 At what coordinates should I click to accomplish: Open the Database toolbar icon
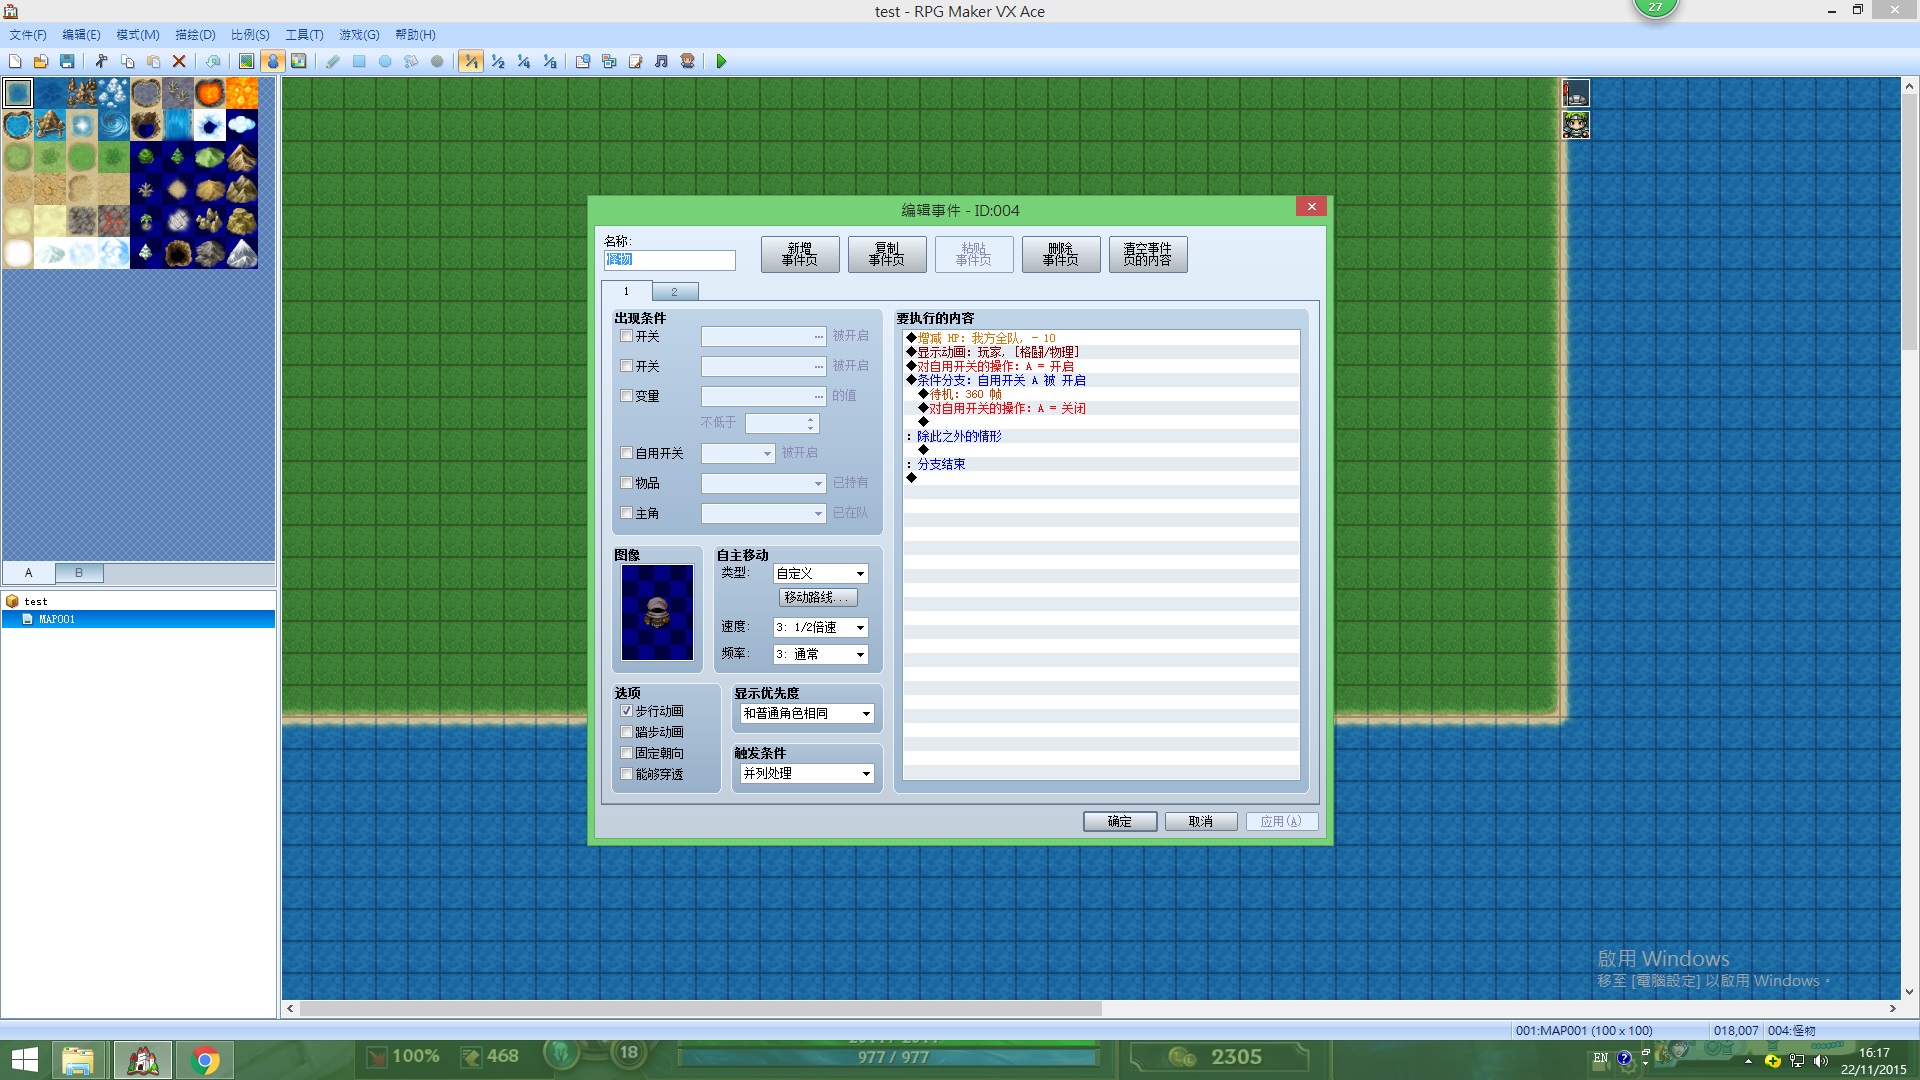click(x=583, y=62)
